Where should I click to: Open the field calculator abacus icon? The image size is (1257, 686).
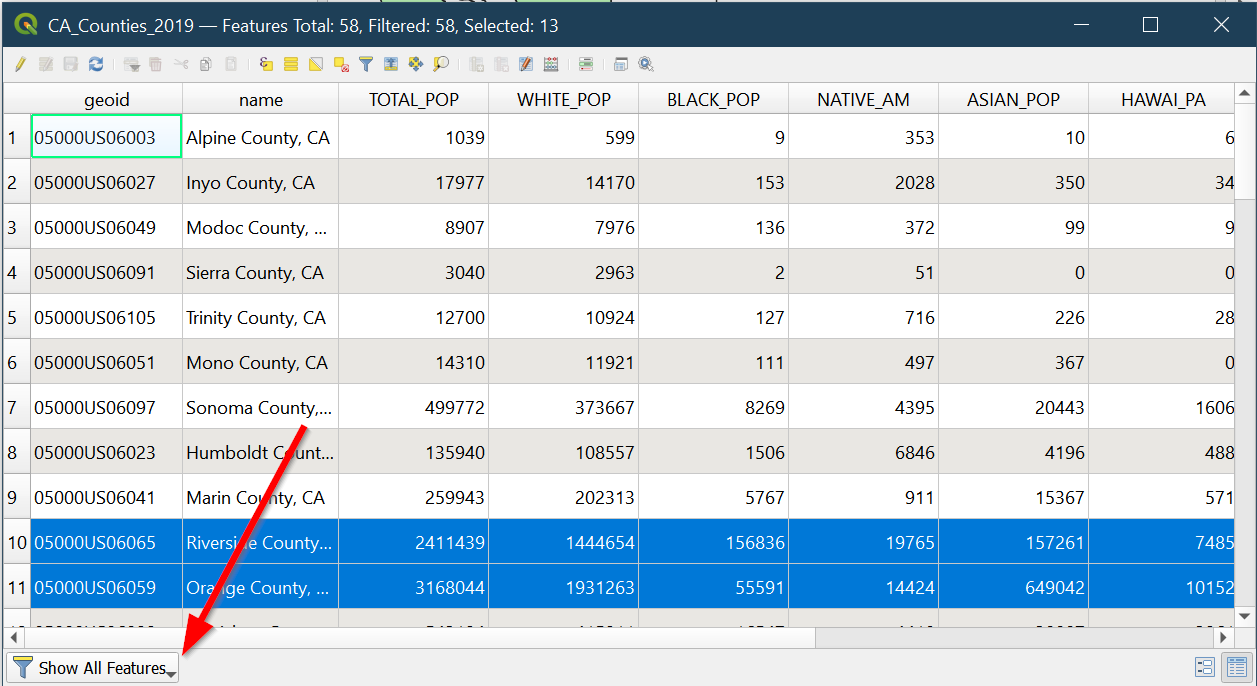[x=551, y=64]
